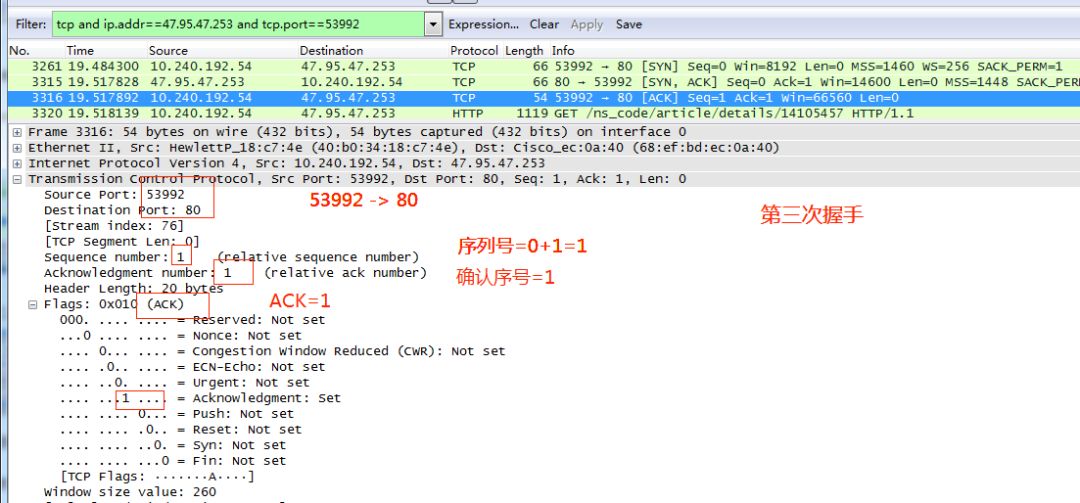Screen dimensions: 1080x503
Task: Select the Header Length: 20 bytes field
Action: pyautogui.click(x=134, y=289)
